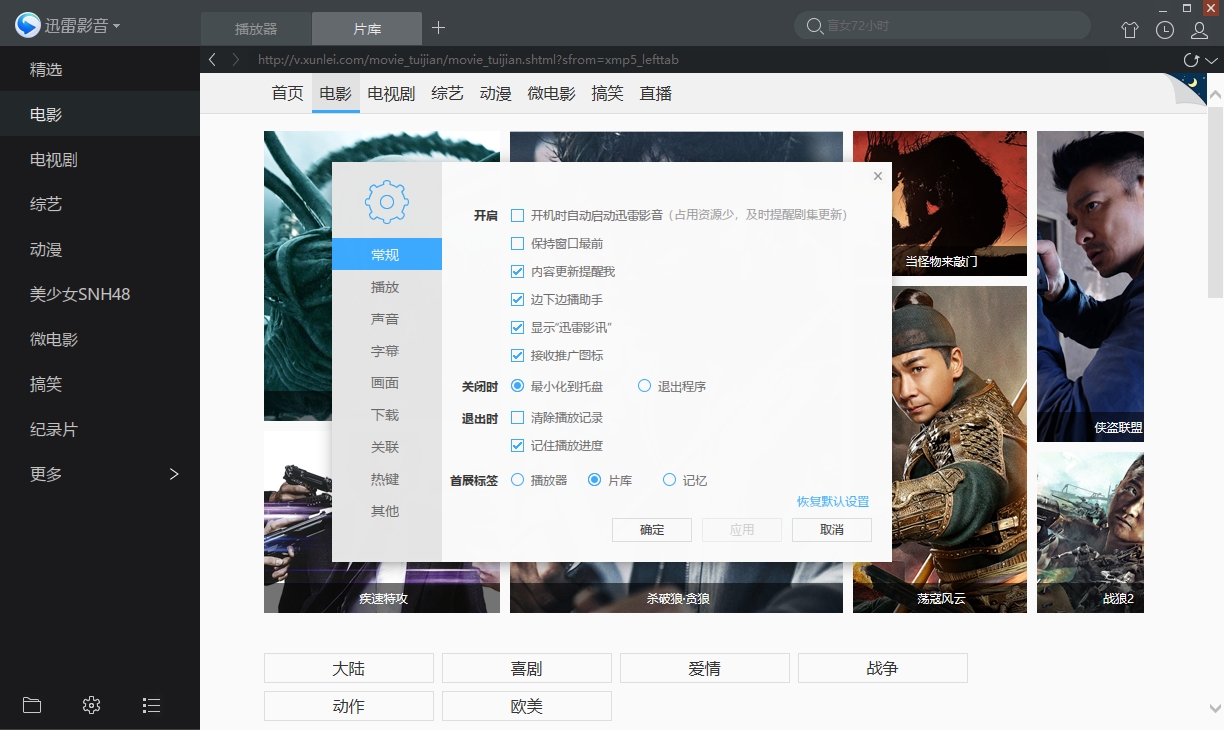The width and height of the screenshot is (1224, 730).
Task: Select the 退出程序 radio option
Action: 644,386
